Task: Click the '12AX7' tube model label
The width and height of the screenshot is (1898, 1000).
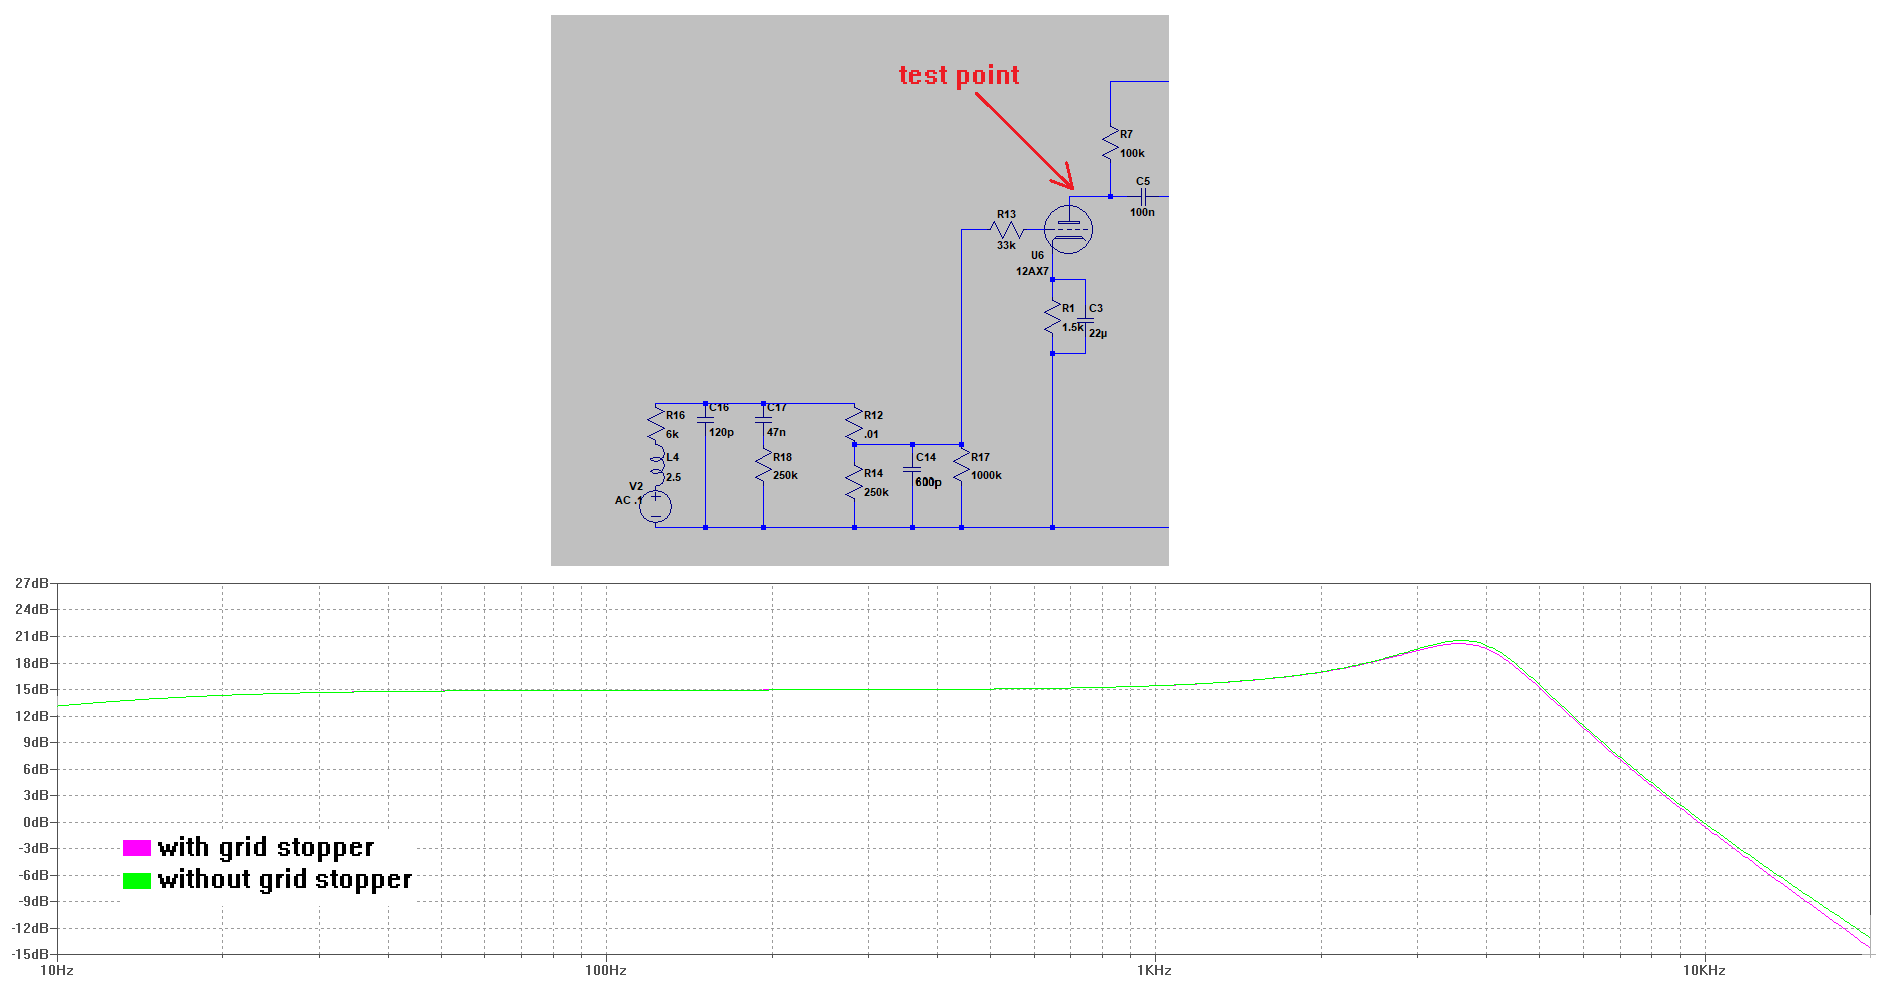Action: [x=1032, y=271]
